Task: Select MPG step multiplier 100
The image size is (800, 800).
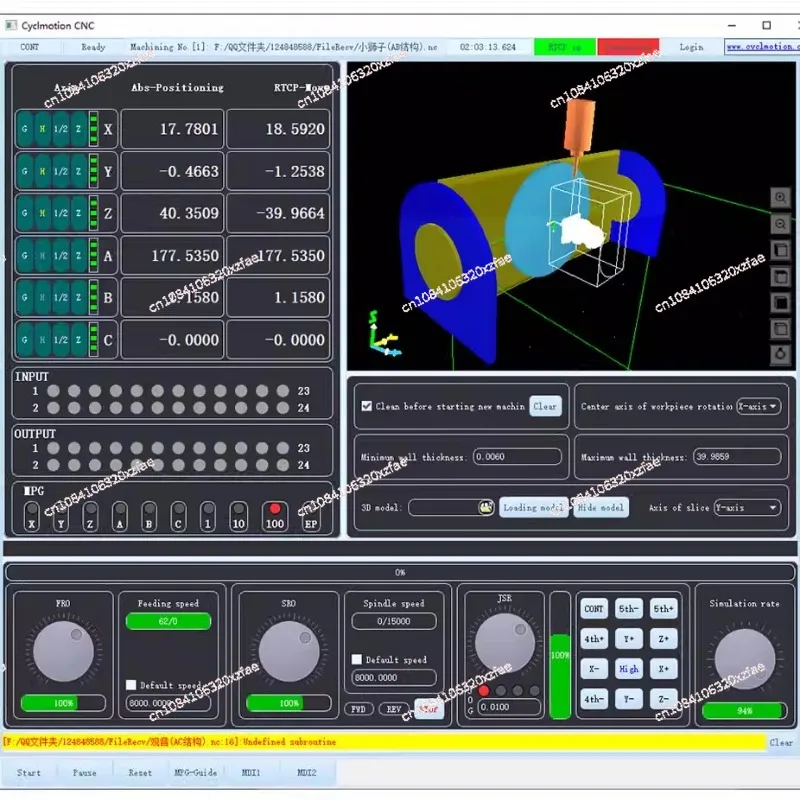Action: (274, 516)
